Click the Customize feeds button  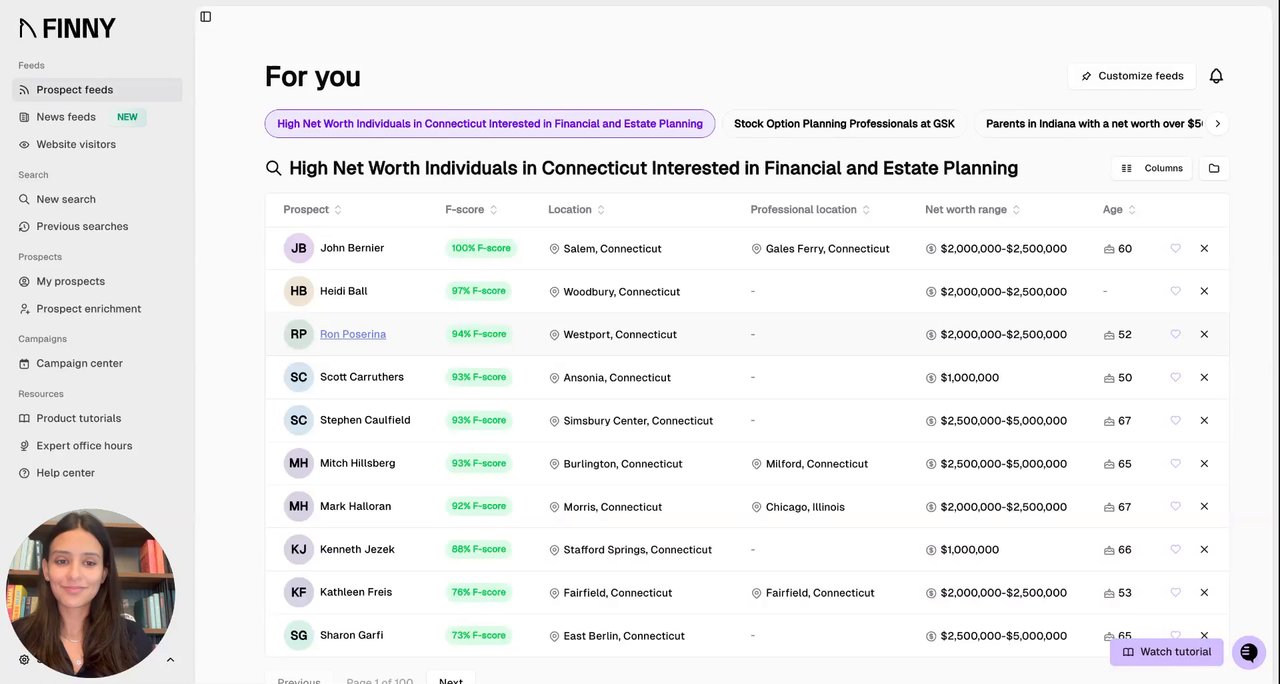(1132, 76)
